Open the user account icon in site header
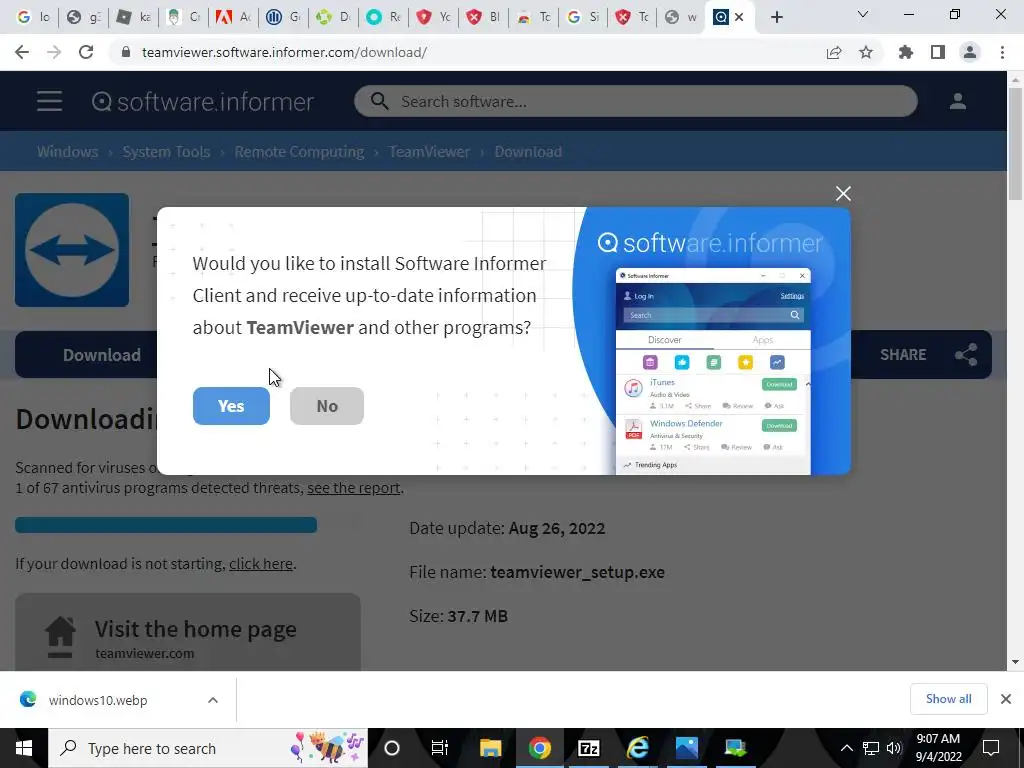Screen dimensions: 1024x768 (x=957, y=101)
